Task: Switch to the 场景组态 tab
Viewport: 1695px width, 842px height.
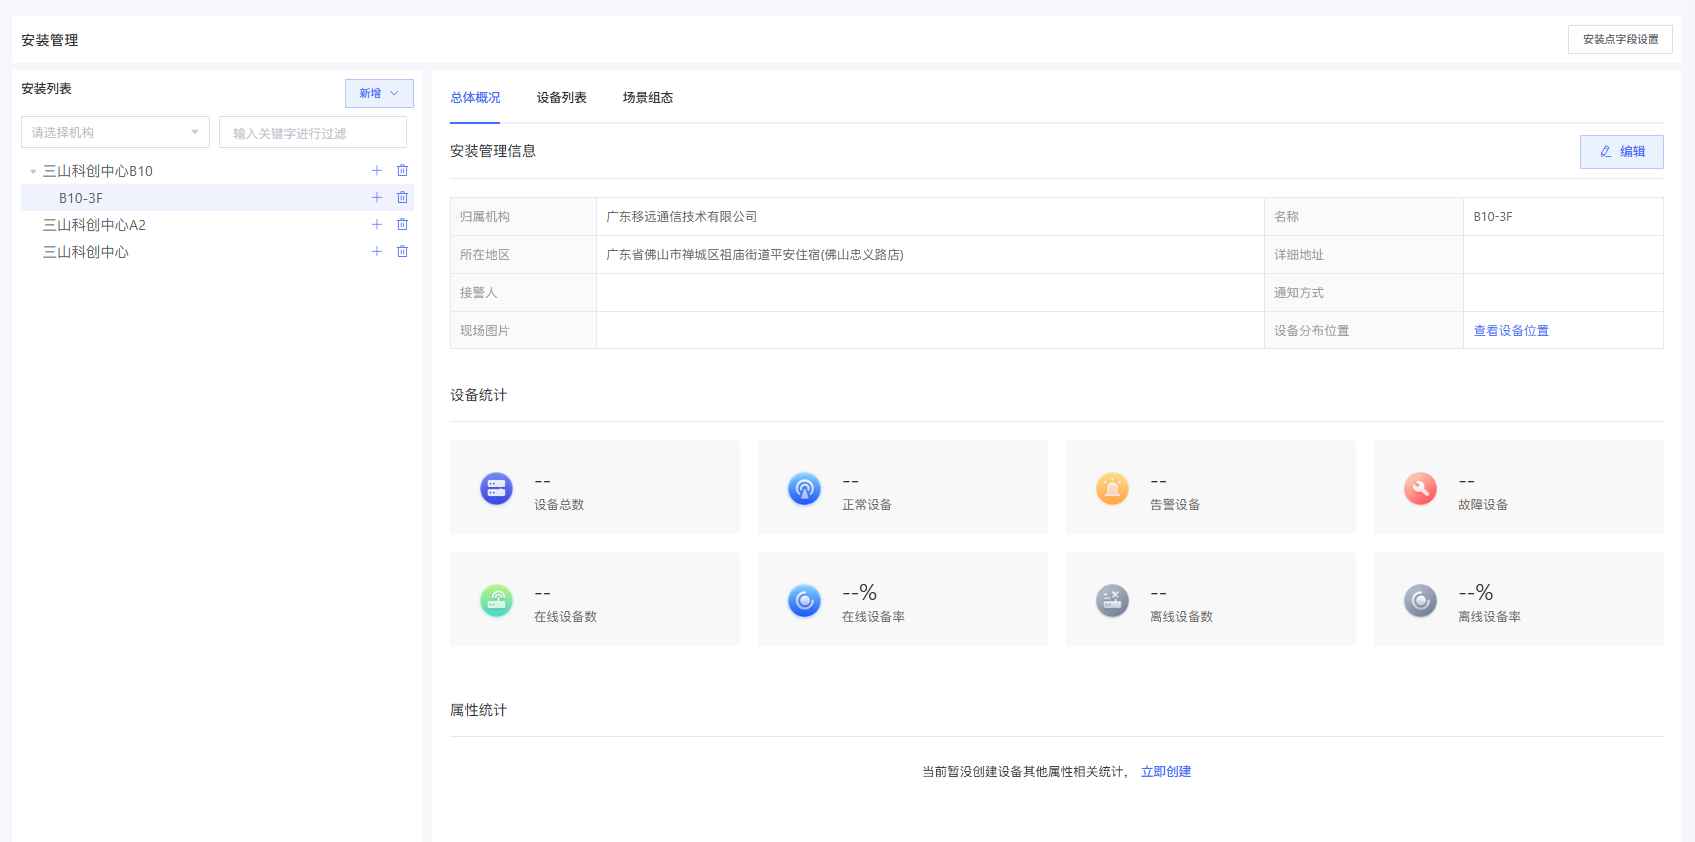Action: pos(647,98)
